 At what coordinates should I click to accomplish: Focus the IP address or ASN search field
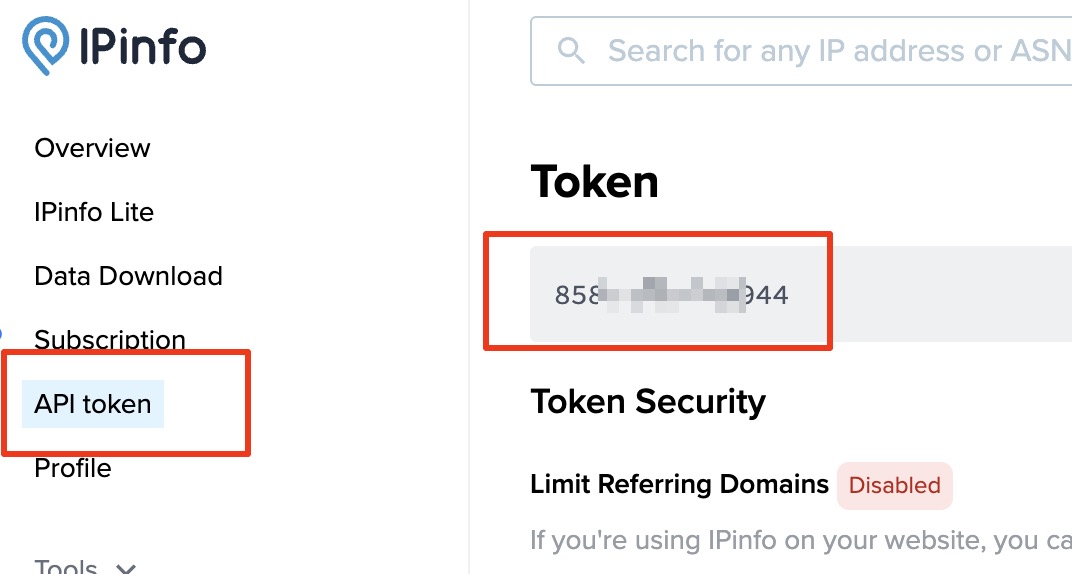[x=801, y=51]
